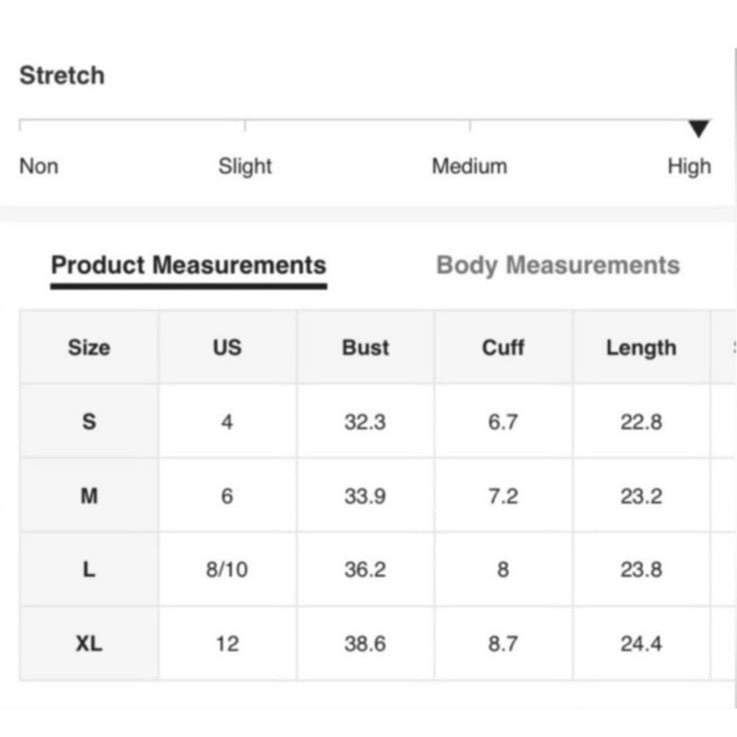Click the Length column header

coord(641,347)
